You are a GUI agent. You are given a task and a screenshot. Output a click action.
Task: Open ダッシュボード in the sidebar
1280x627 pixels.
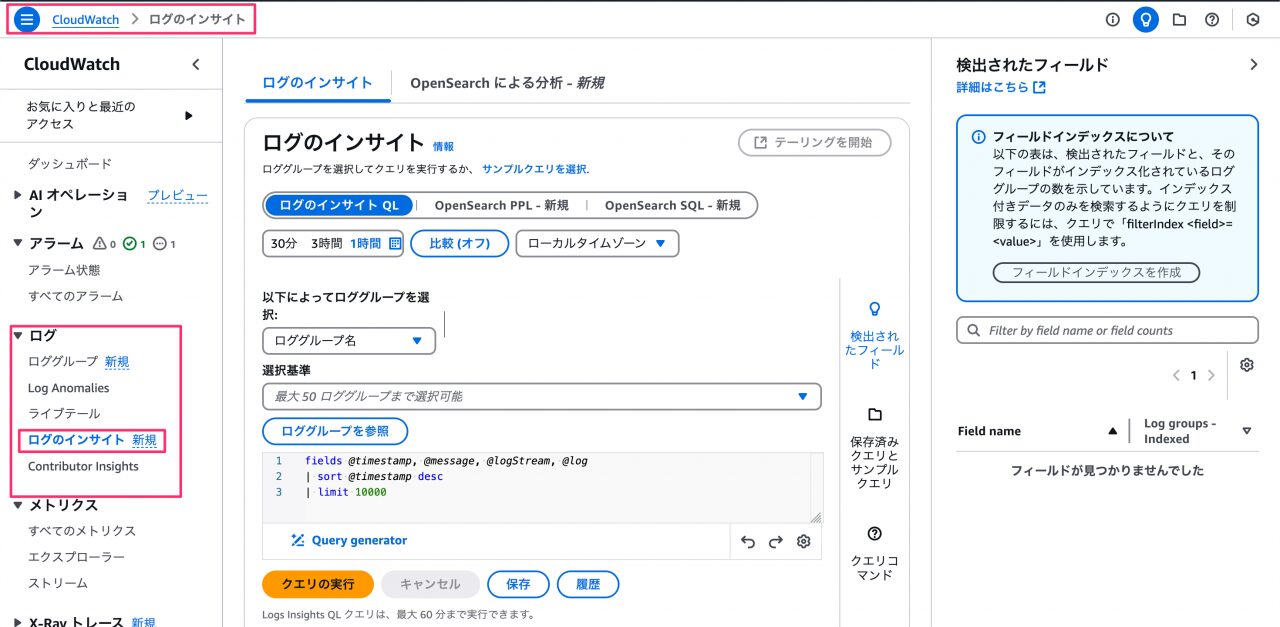click(x=70, y=164)
